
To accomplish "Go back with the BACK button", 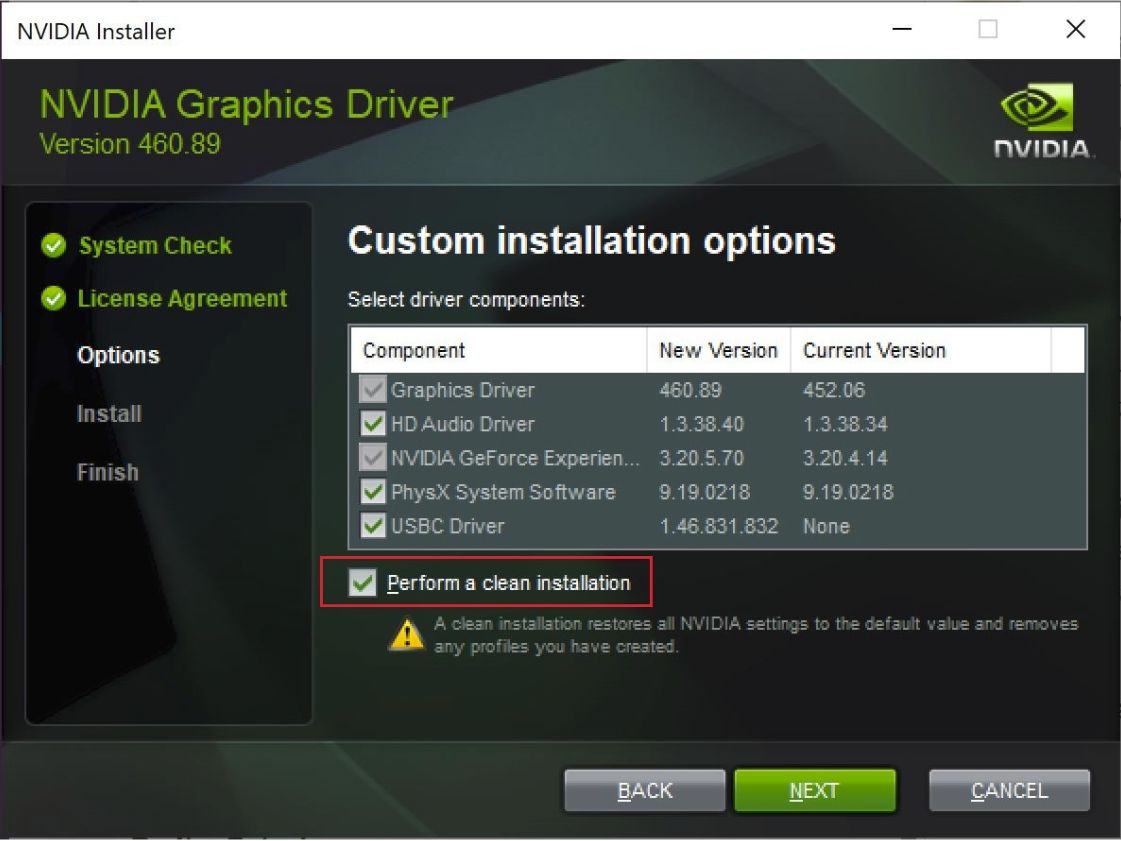I will [x=645, y=791].
